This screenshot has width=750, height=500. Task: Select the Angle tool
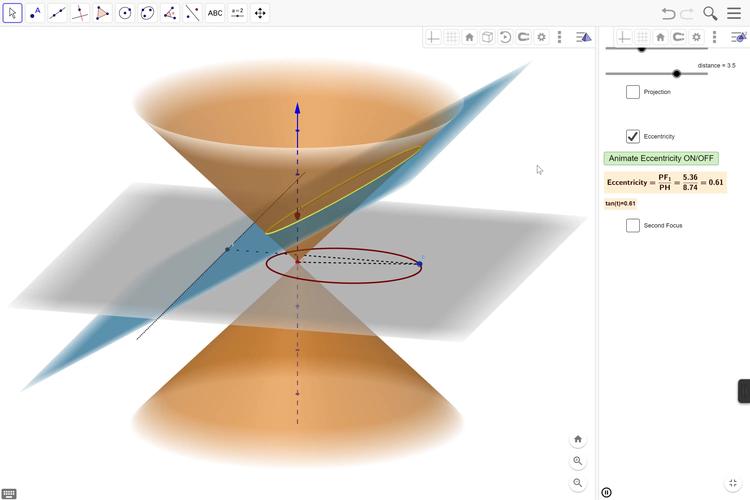point(170,13)
